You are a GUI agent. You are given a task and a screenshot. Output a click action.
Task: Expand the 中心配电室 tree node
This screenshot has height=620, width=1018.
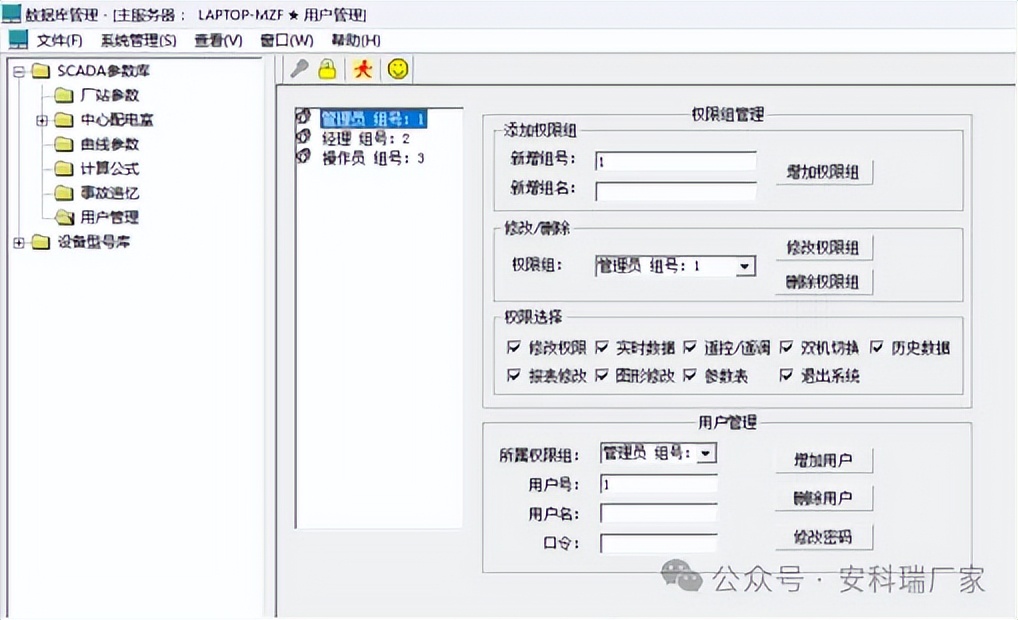[42, 120]
